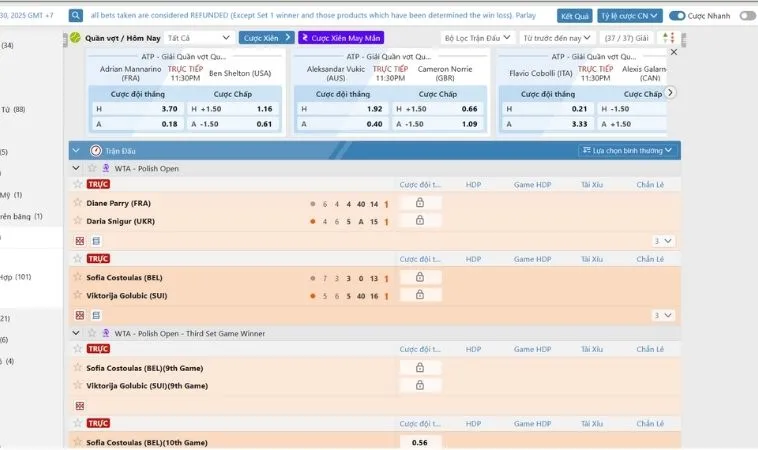Select the Cược Xiên tab
The width and height of the screenshot is (758, 450).
pos(267,37)
